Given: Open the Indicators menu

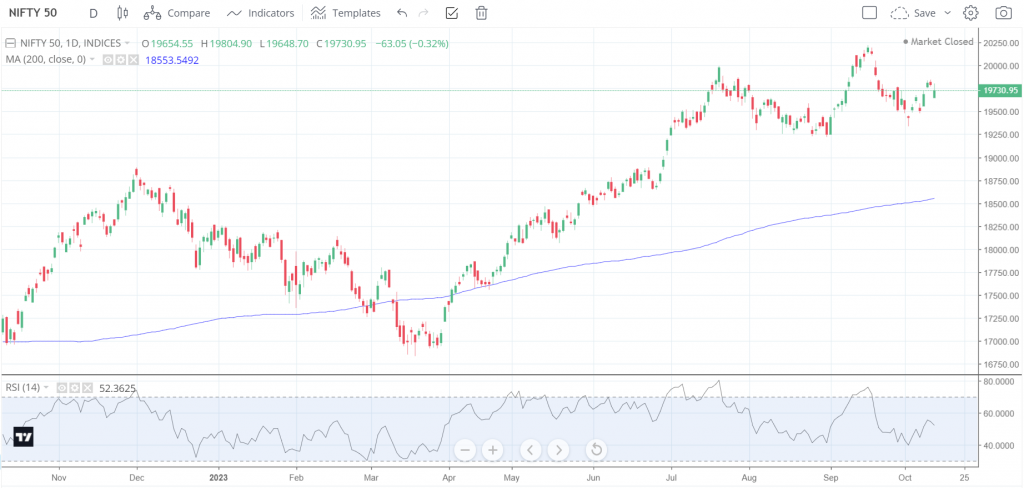Looking at the screenshot, I should click(x=261, y=12).
